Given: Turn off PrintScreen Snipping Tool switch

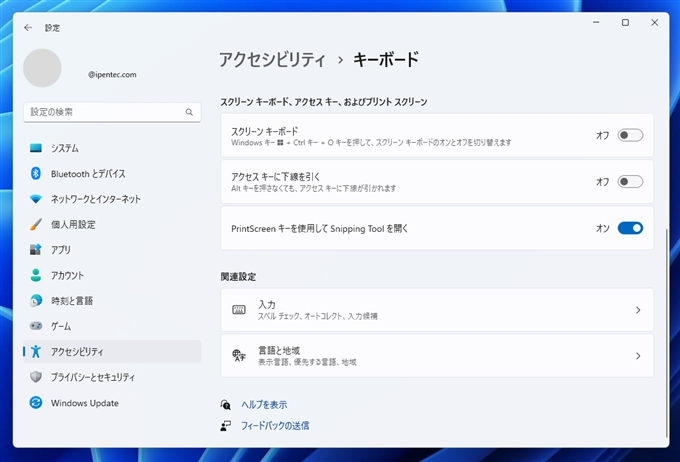Looking at the screenshot, I should click(x=630, y=228).
